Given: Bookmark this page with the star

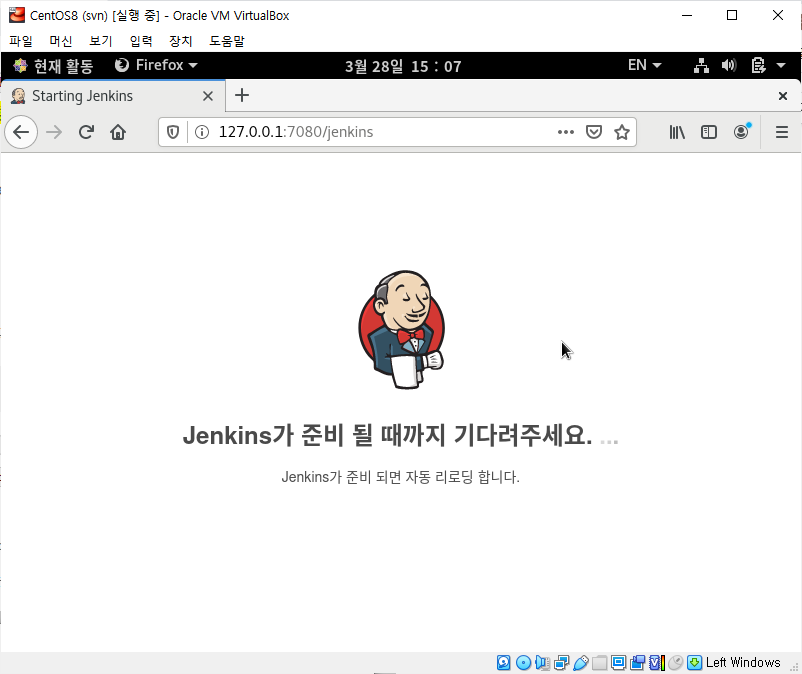Looking at the screenshot, I should point(622,132).
